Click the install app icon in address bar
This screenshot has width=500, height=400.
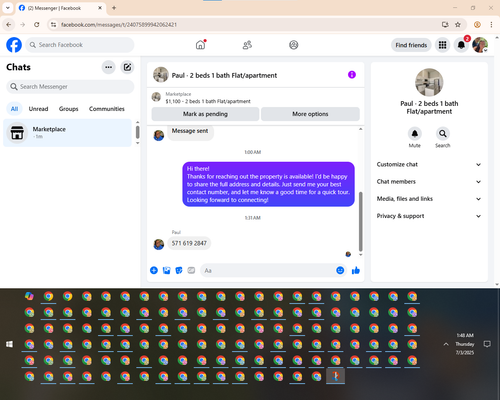(445, 25)
